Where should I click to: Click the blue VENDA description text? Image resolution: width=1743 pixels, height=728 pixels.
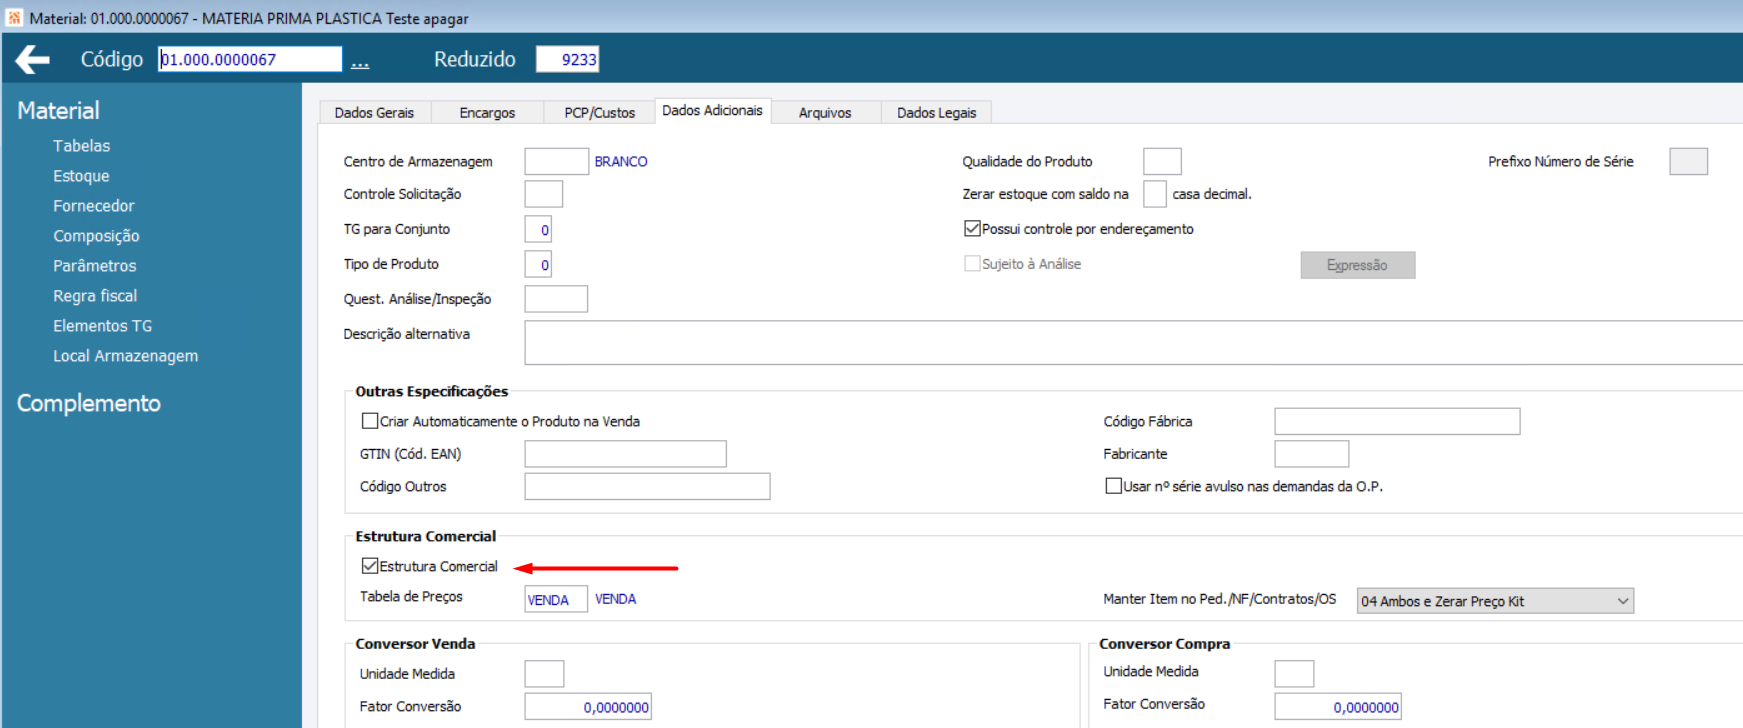(x=616, y=599)
